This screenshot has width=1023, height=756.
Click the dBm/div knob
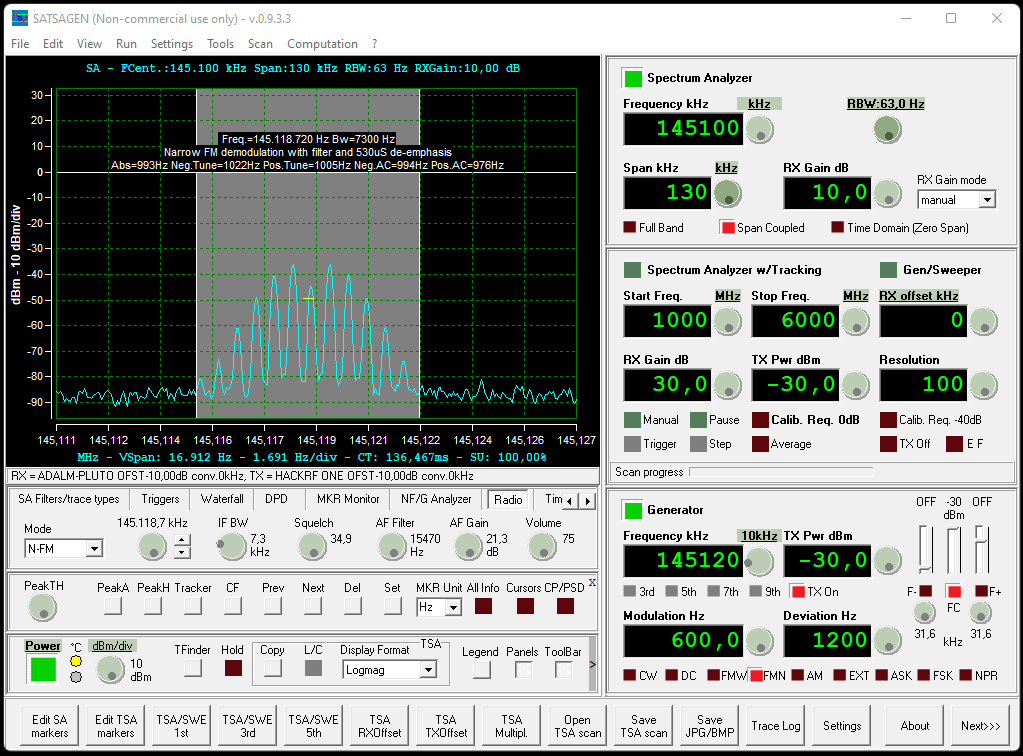point(110,669)
